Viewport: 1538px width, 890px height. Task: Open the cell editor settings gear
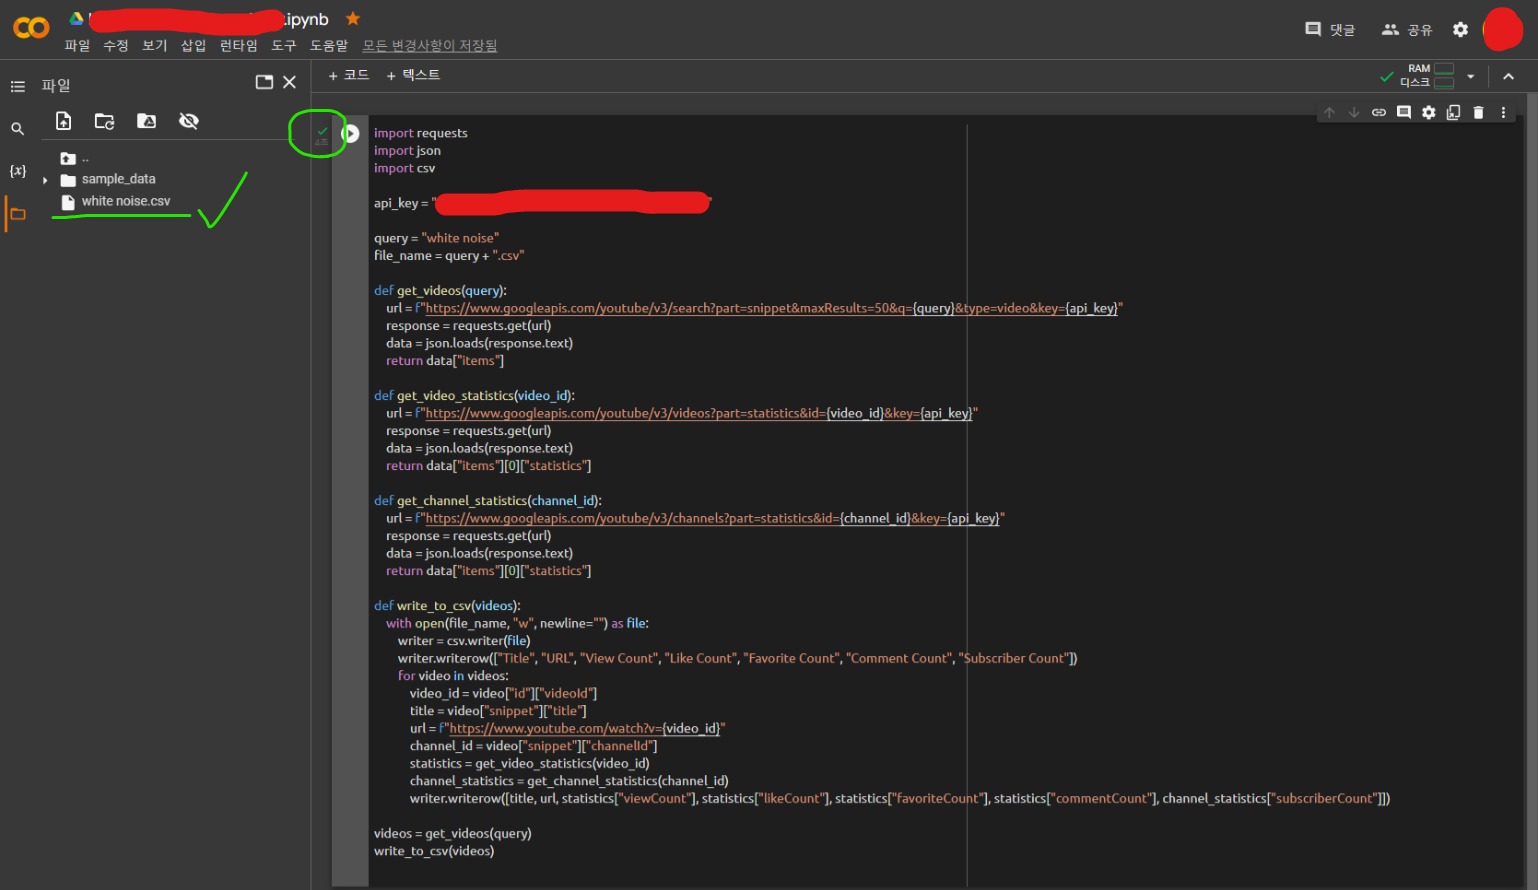pyautogui.click(x=1429, y=112)
